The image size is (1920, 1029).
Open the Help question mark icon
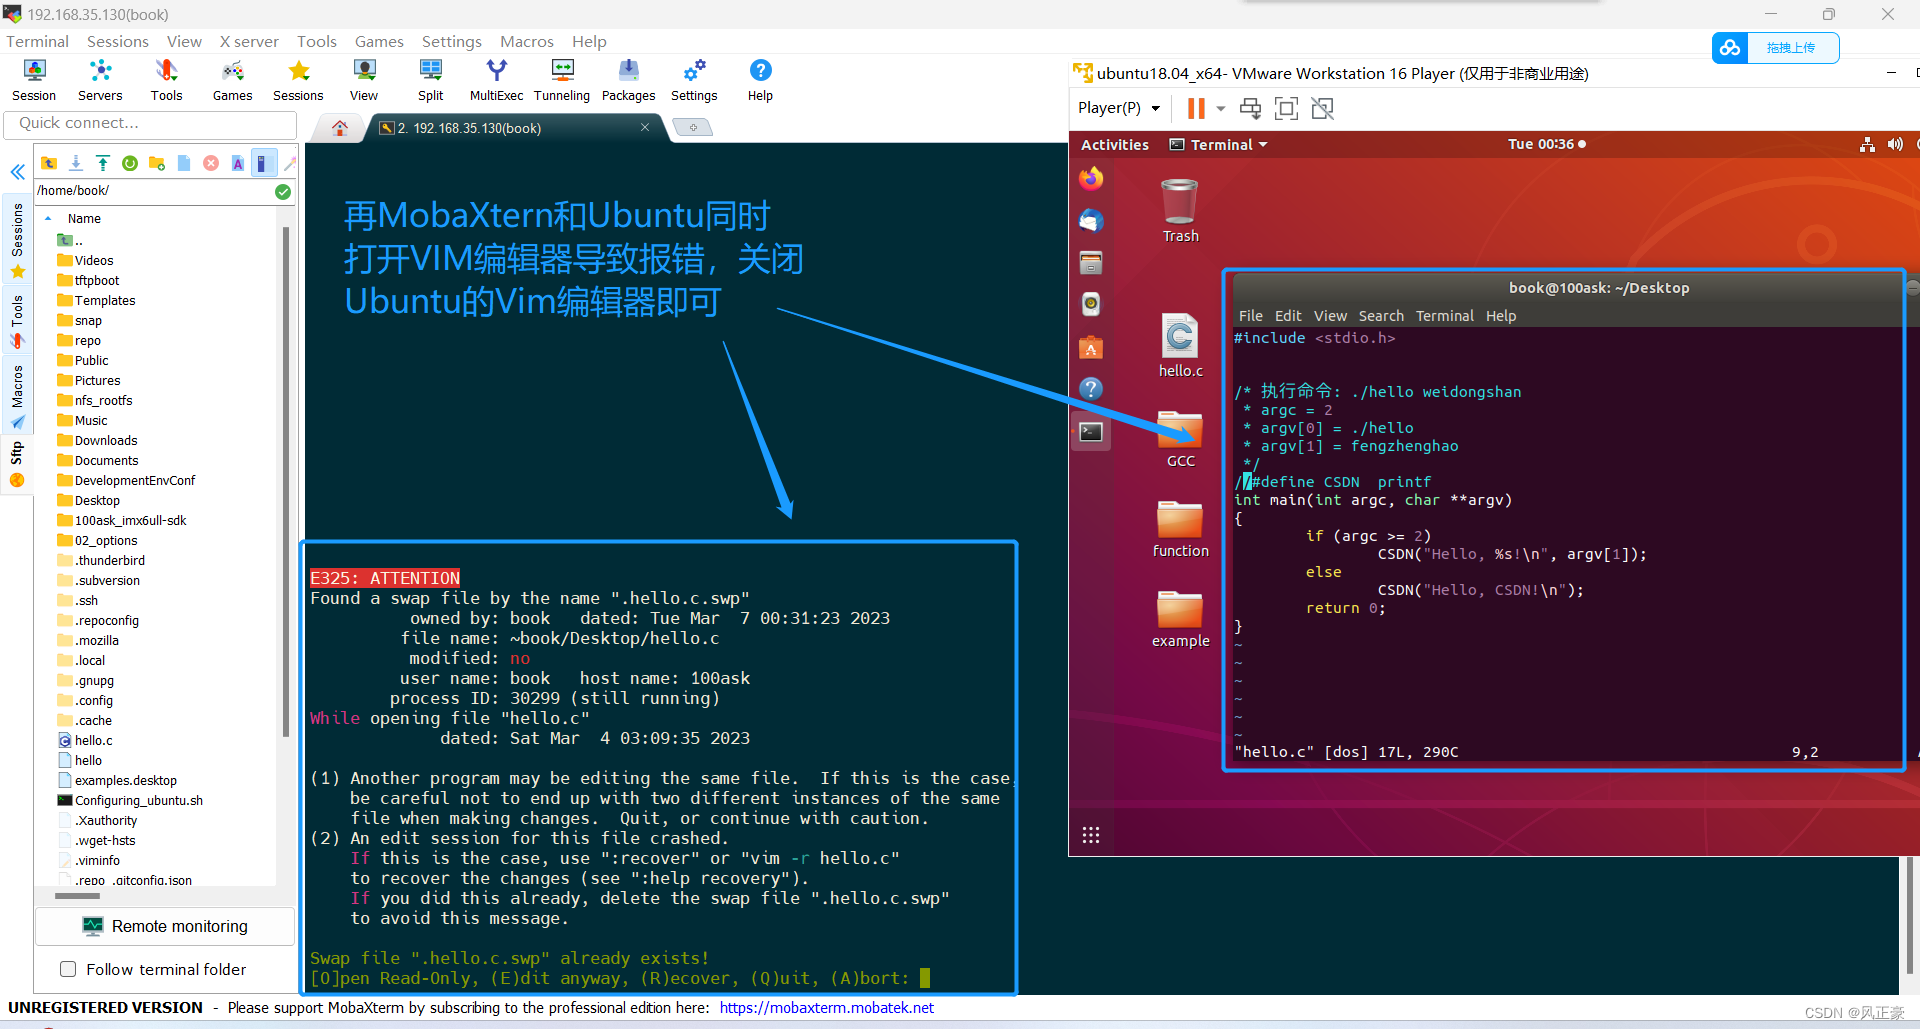click(760, 80)
